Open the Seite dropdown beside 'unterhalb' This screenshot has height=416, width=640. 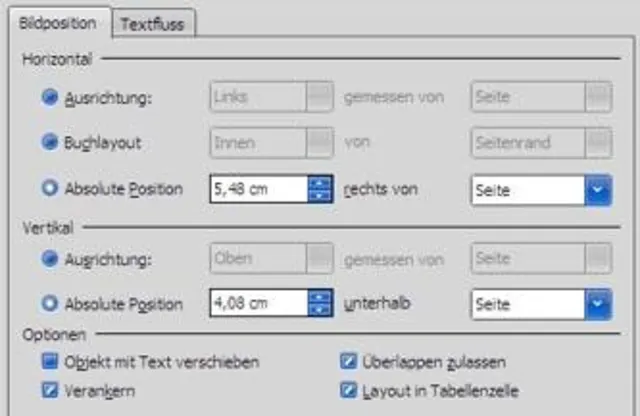point(598,303)
